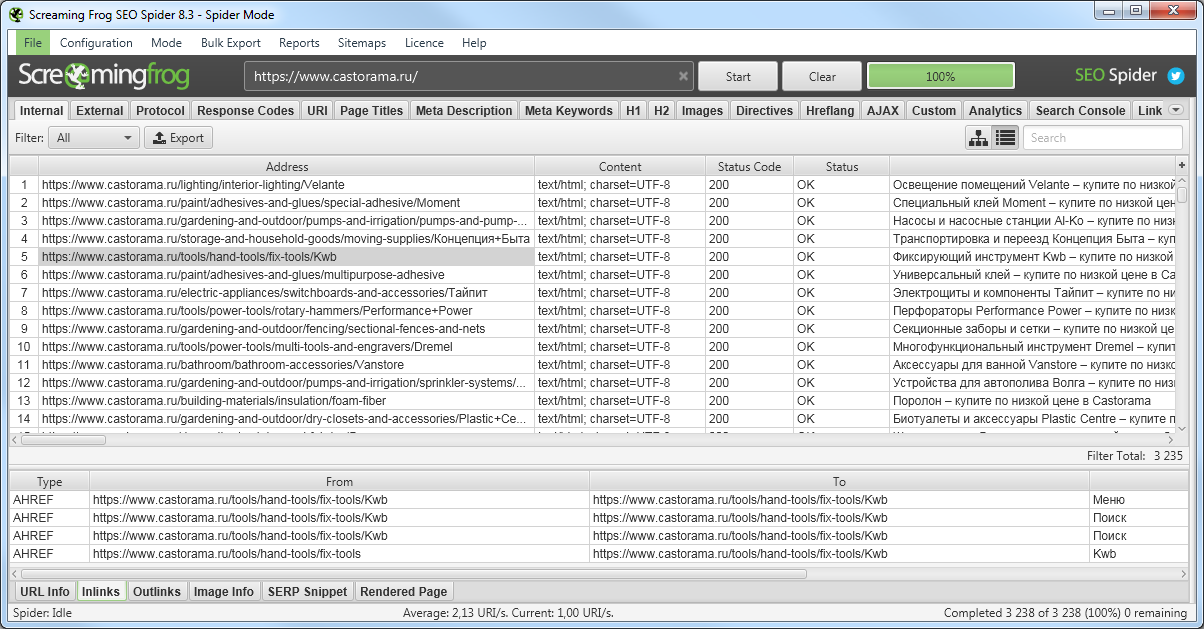The height and width of the screenshot is (629, 1204).
Task: Add a column using the plus icon
Action: coord(1182,166)
